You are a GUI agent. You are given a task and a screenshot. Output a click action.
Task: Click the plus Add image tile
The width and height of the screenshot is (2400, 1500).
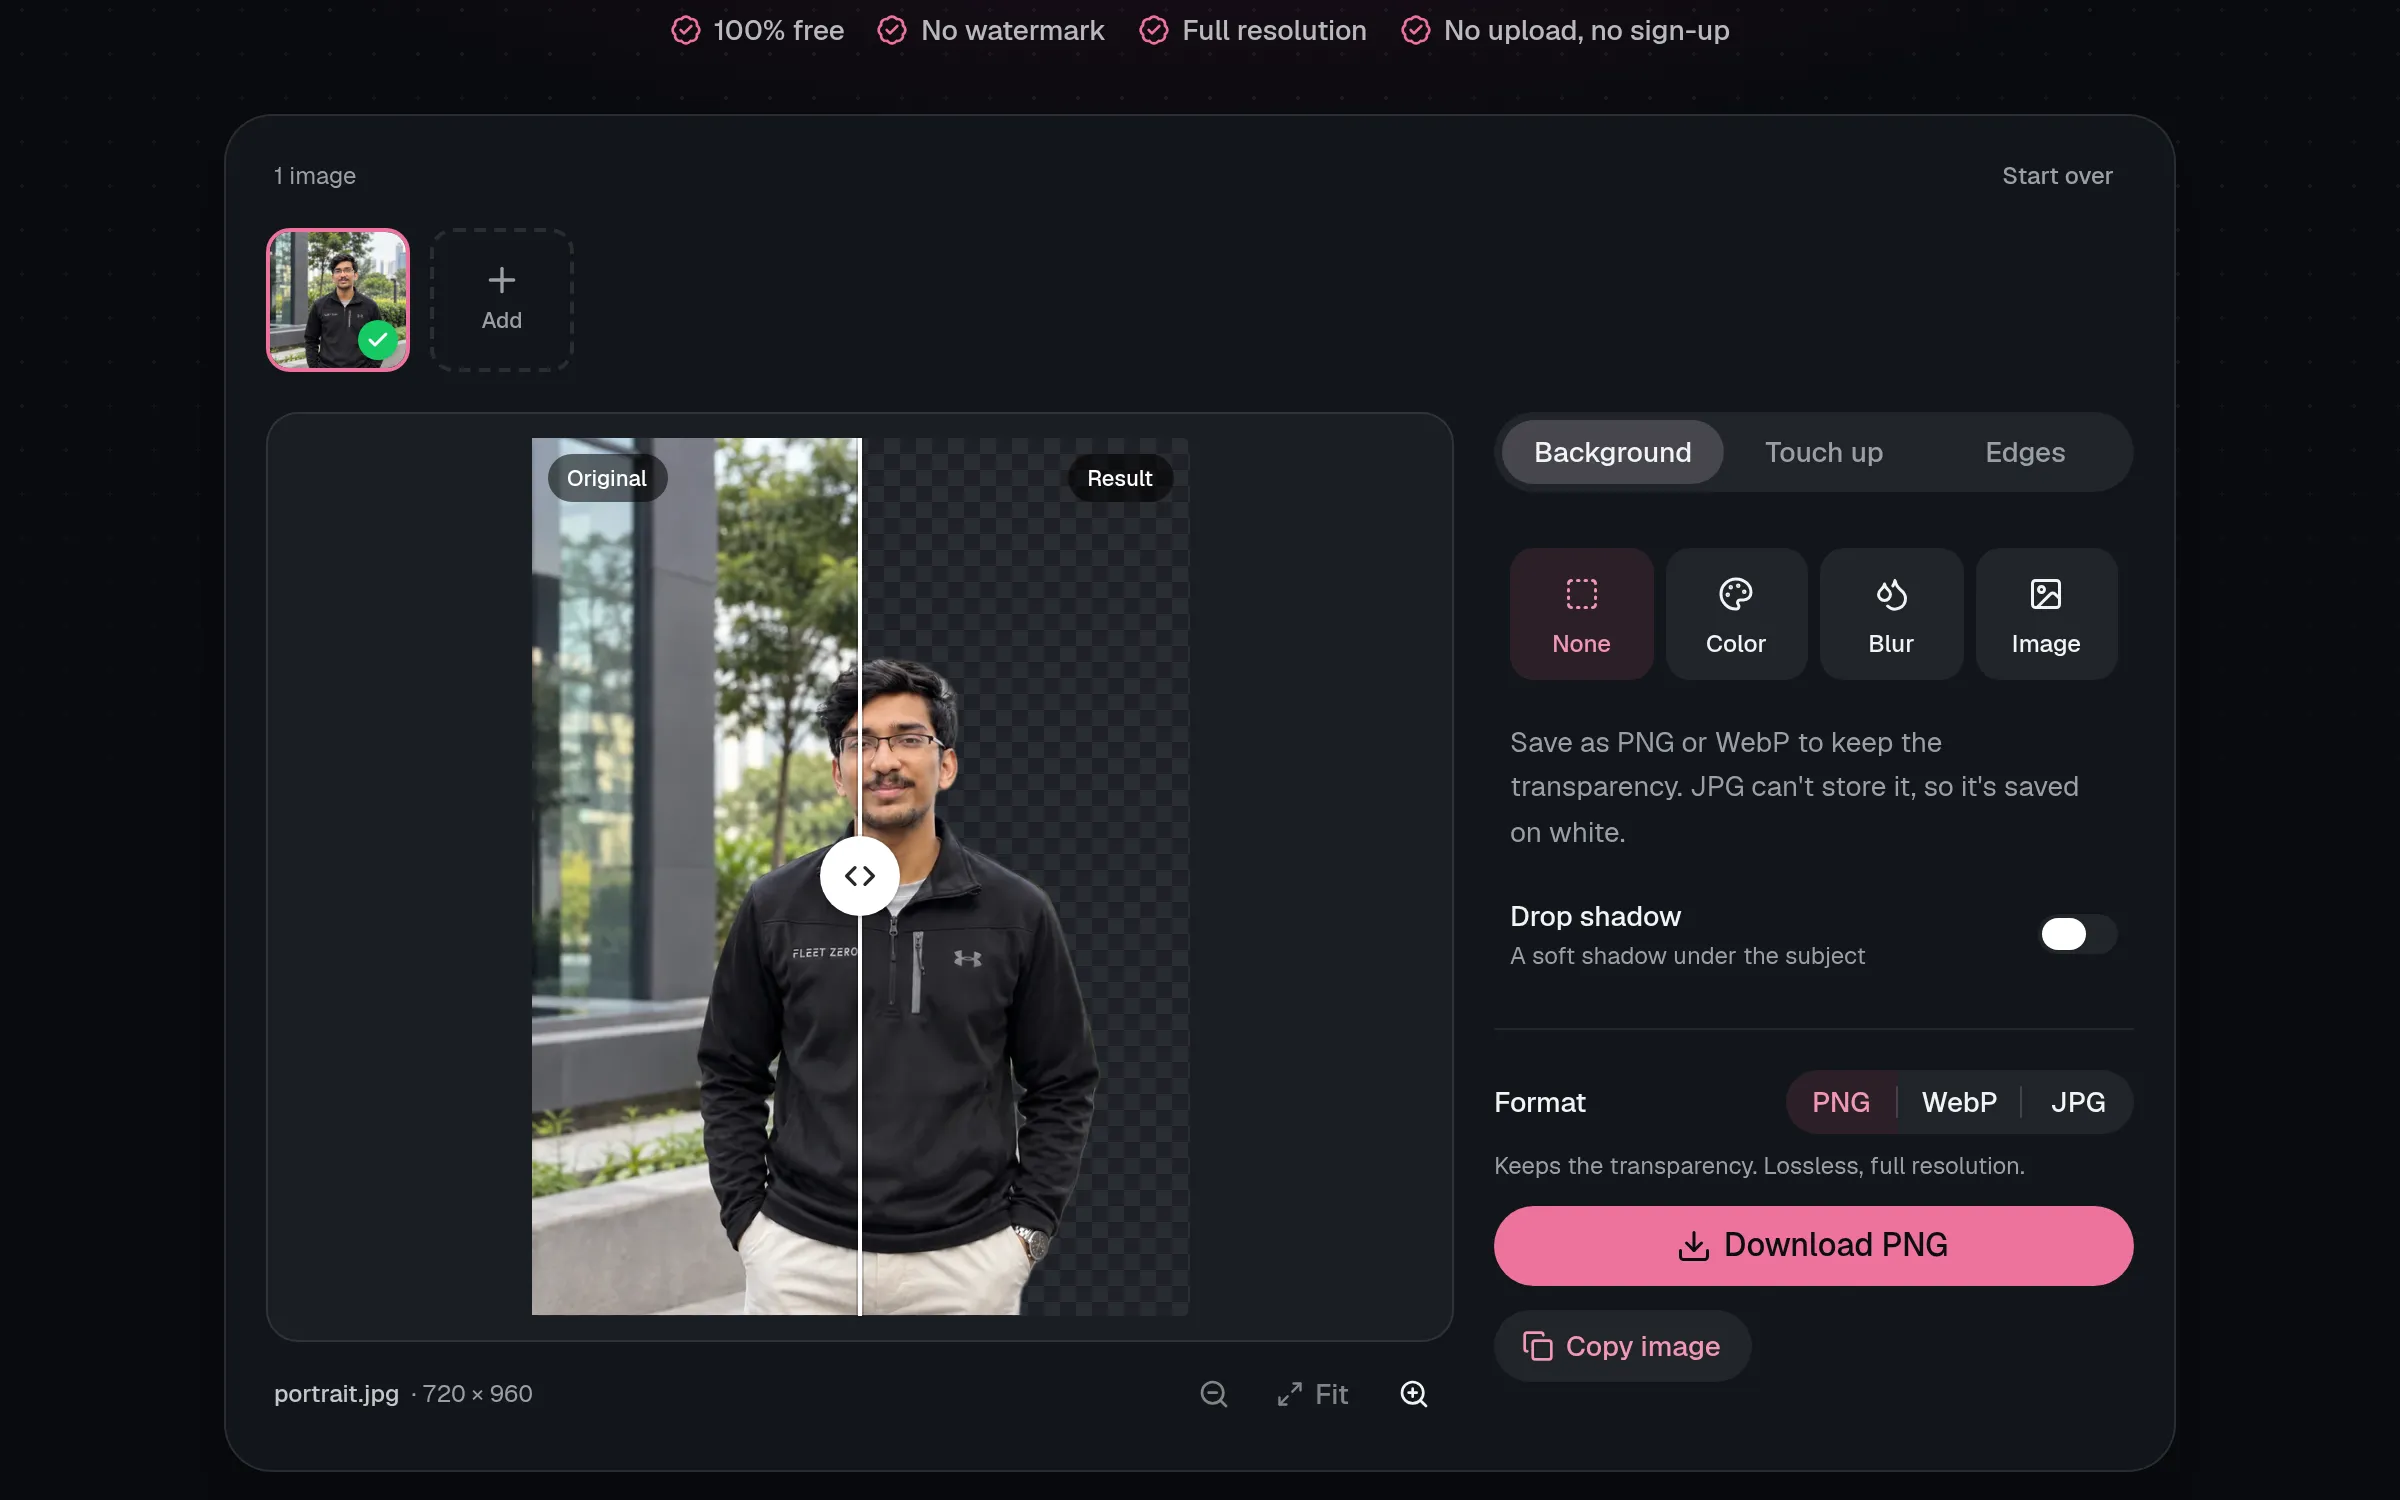coord(502,300)
